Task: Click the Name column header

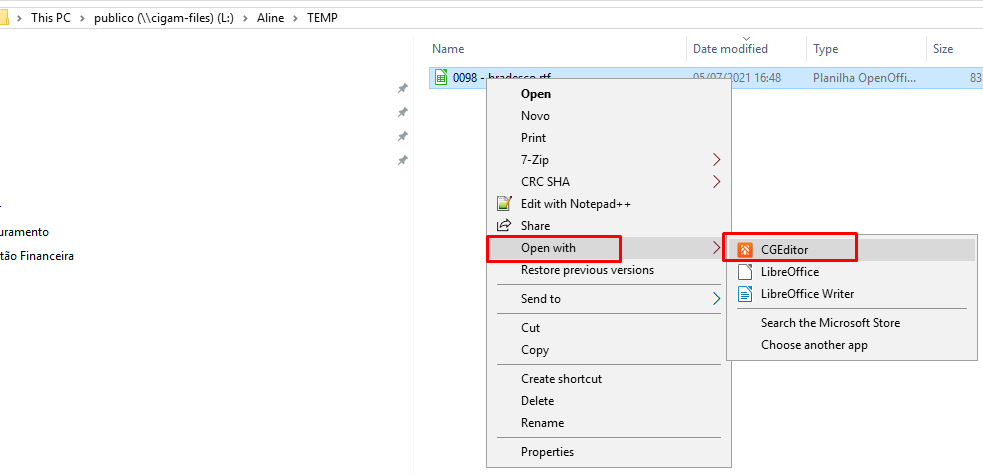Action: (448, 49)
